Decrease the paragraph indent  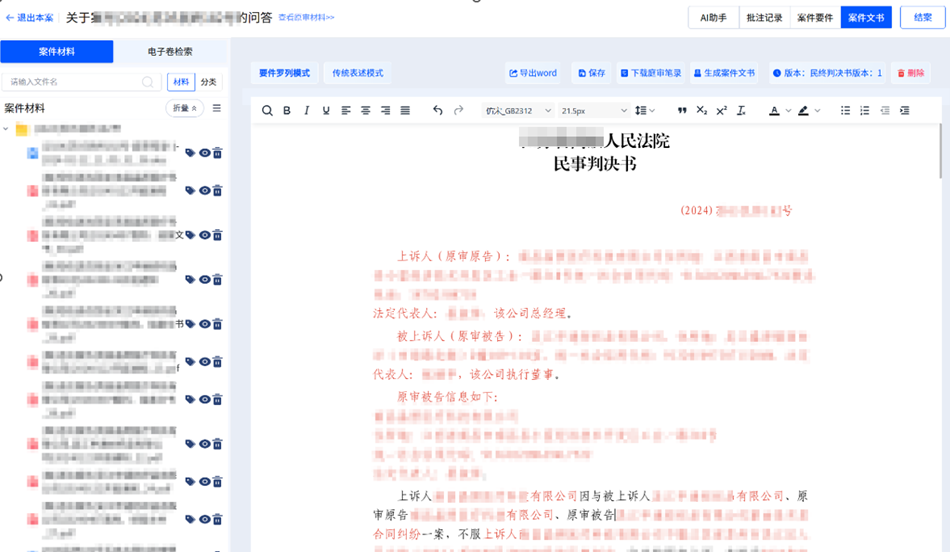[x=885, y=110]
